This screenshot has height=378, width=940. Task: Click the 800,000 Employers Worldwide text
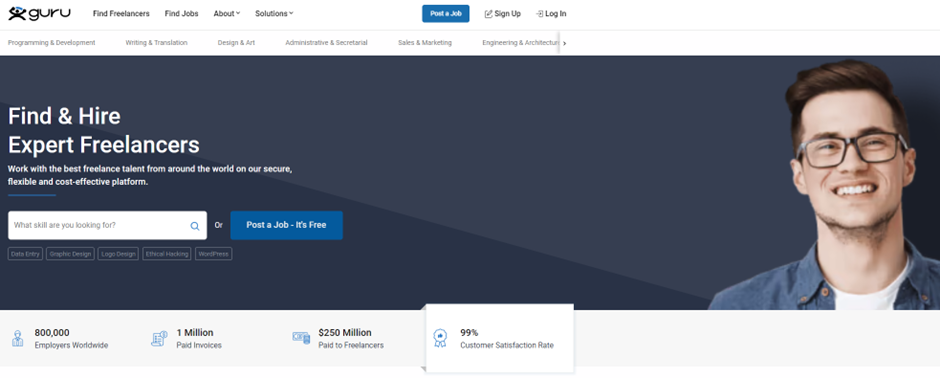click(71, 338)
